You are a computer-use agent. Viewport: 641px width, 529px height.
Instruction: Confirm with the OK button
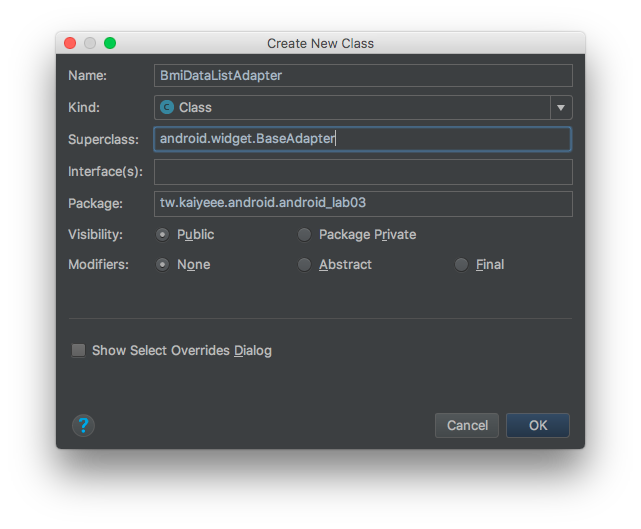pos(538,426)
